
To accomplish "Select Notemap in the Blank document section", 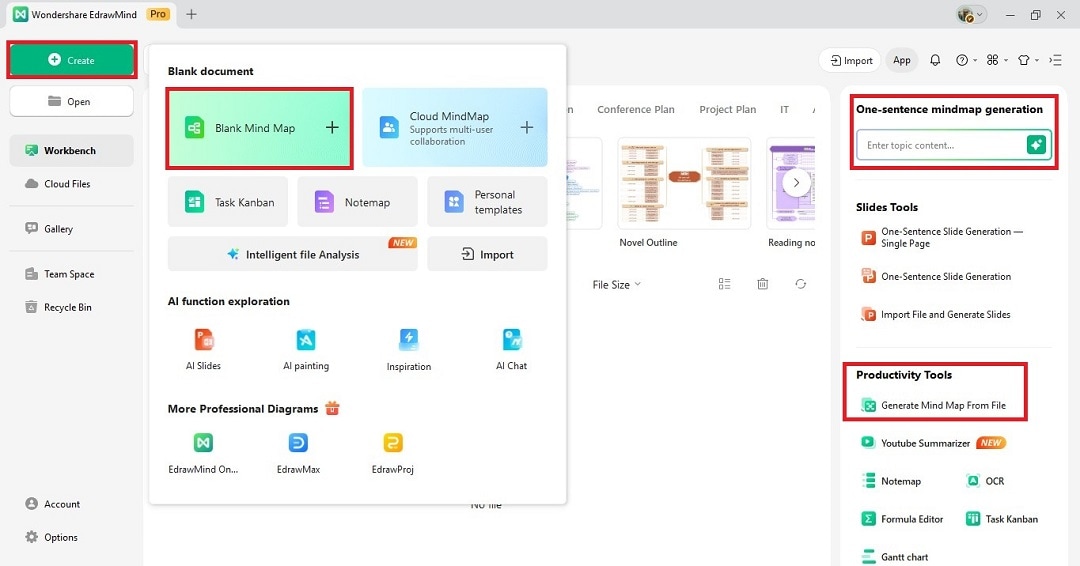I will (x=357, y=202).
